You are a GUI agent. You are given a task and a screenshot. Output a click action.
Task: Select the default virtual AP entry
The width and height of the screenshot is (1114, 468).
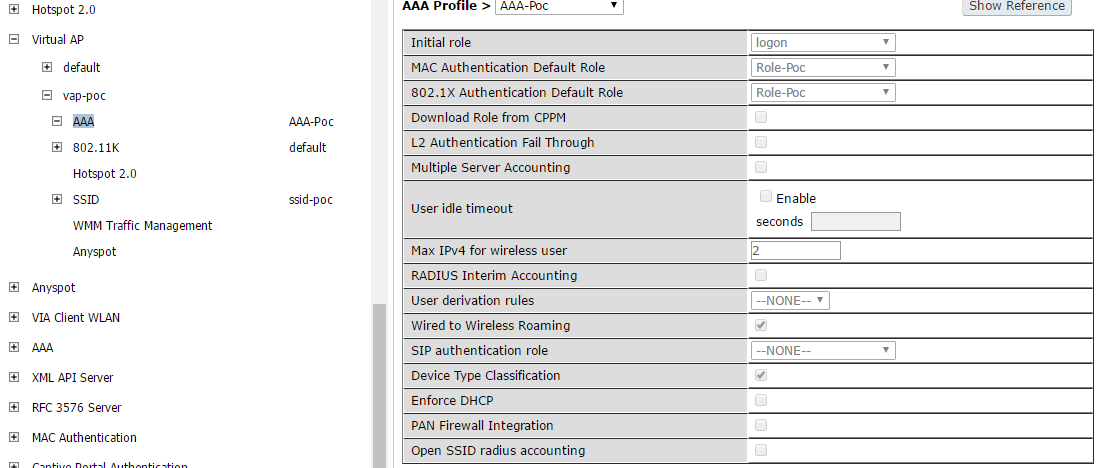pos(81,67)
